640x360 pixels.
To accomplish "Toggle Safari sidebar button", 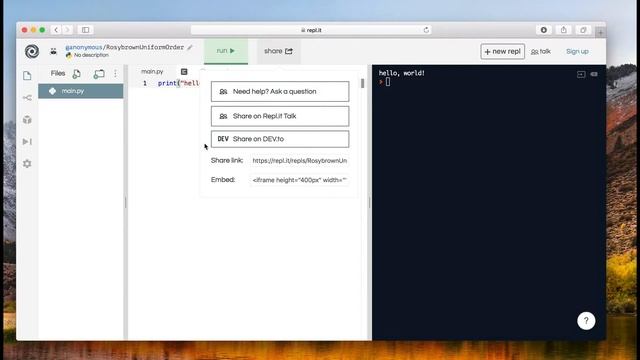I will click(x=85, y=30).
